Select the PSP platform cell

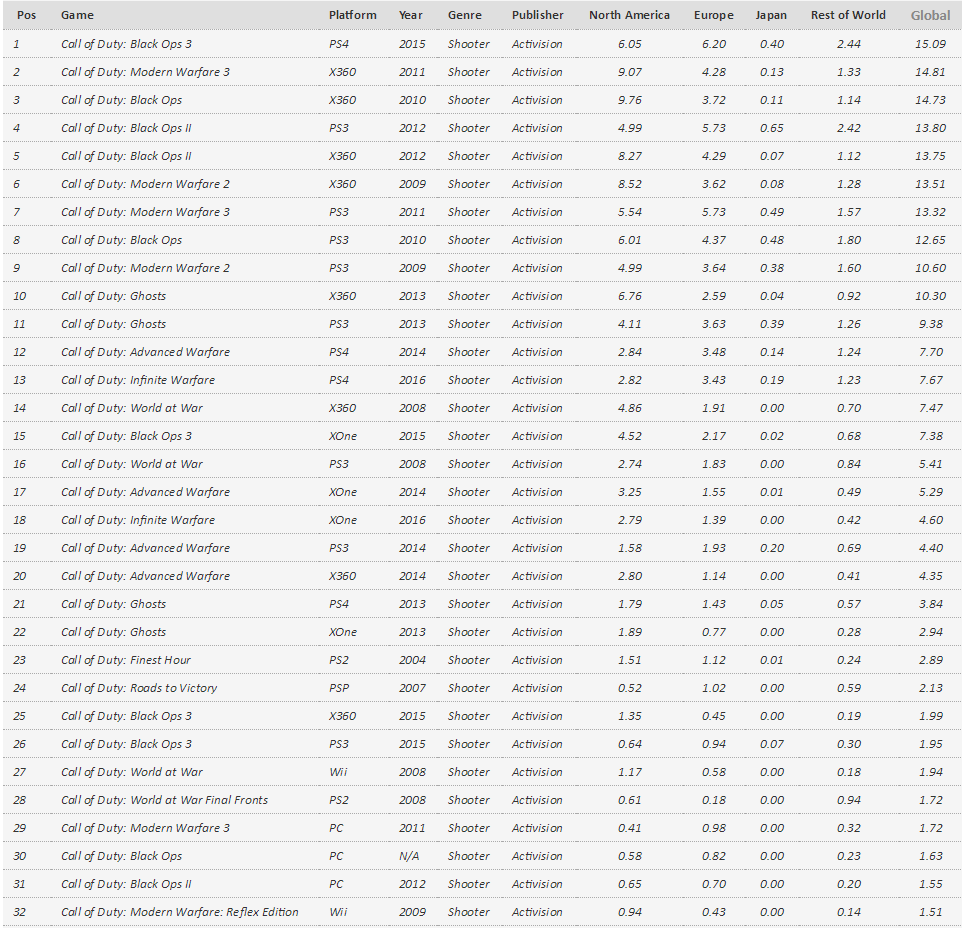[339, 688]
